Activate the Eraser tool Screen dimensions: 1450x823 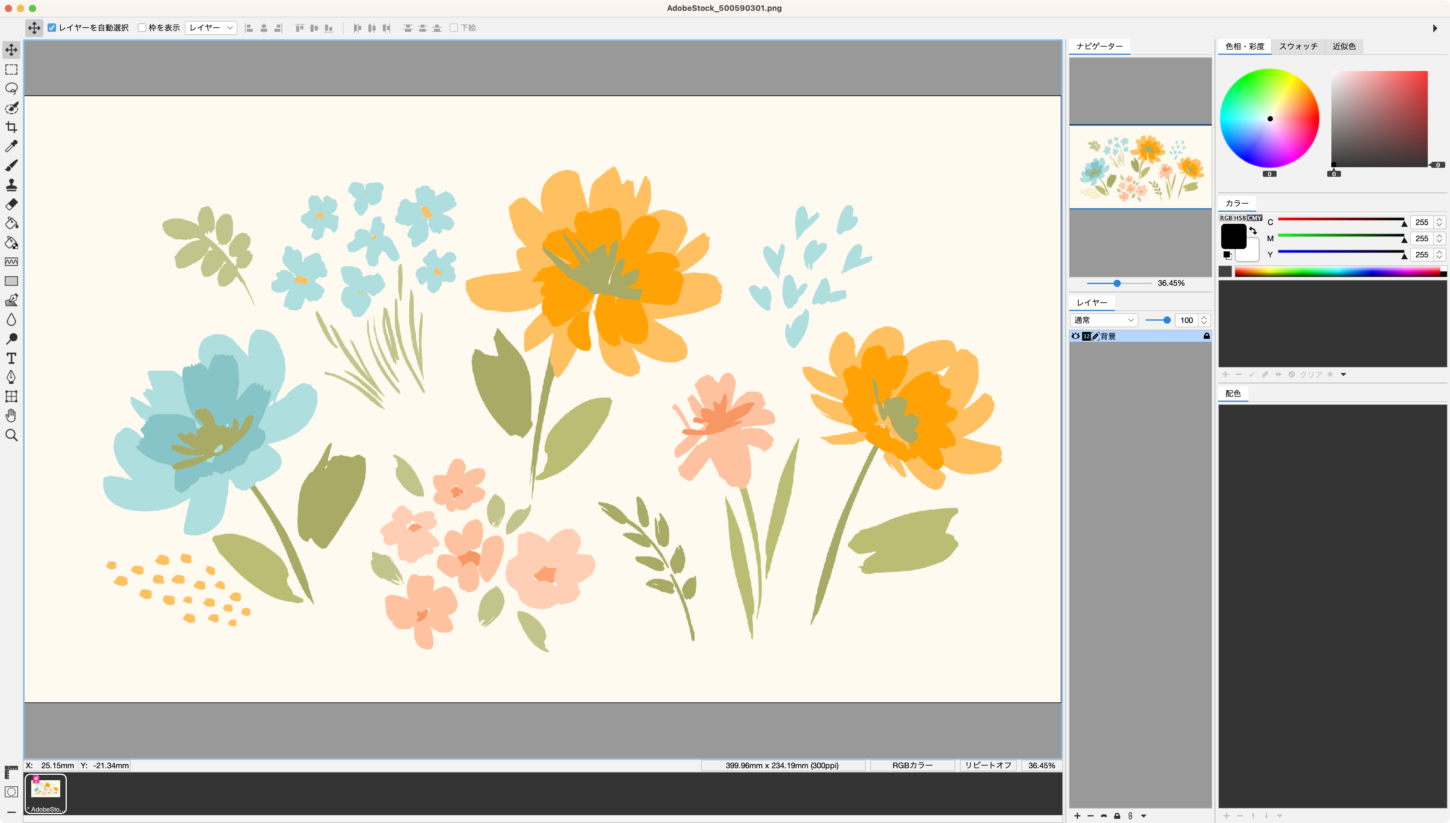click(11, 204)
